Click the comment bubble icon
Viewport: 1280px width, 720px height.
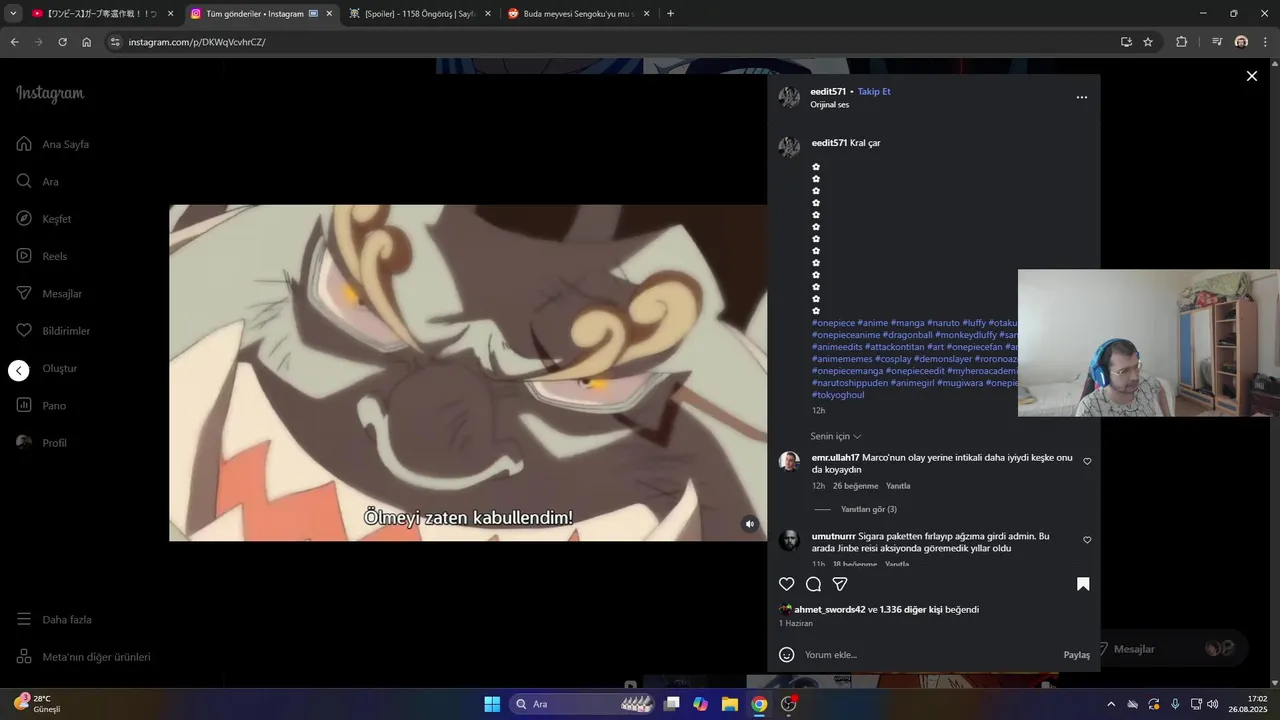pyautogui.click(x=813, y=584)
